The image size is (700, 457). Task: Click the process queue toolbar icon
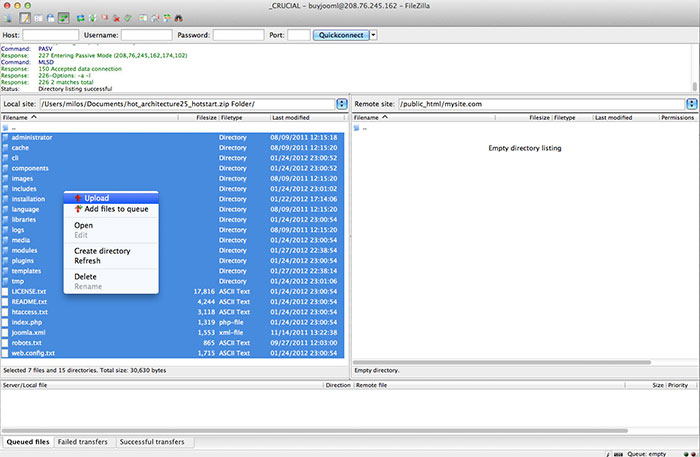click(92, 18)
